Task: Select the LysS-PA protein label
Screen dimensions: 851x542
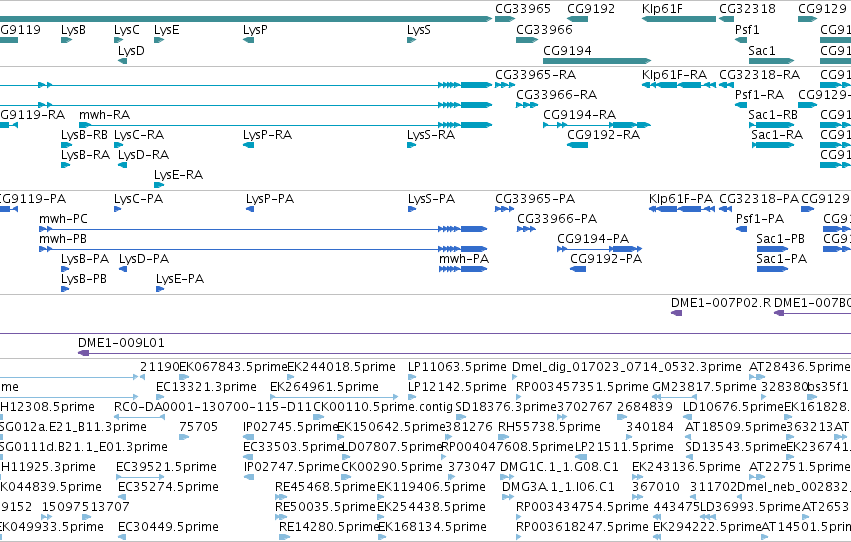Action: (431, 199)
